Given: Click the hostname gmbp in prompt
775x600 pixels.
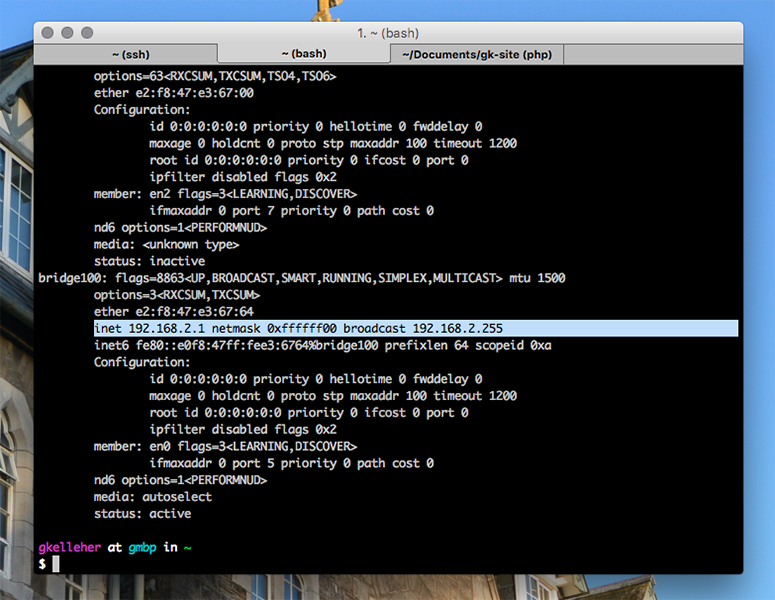Looking at the screenshot, I should click(142, 548).
